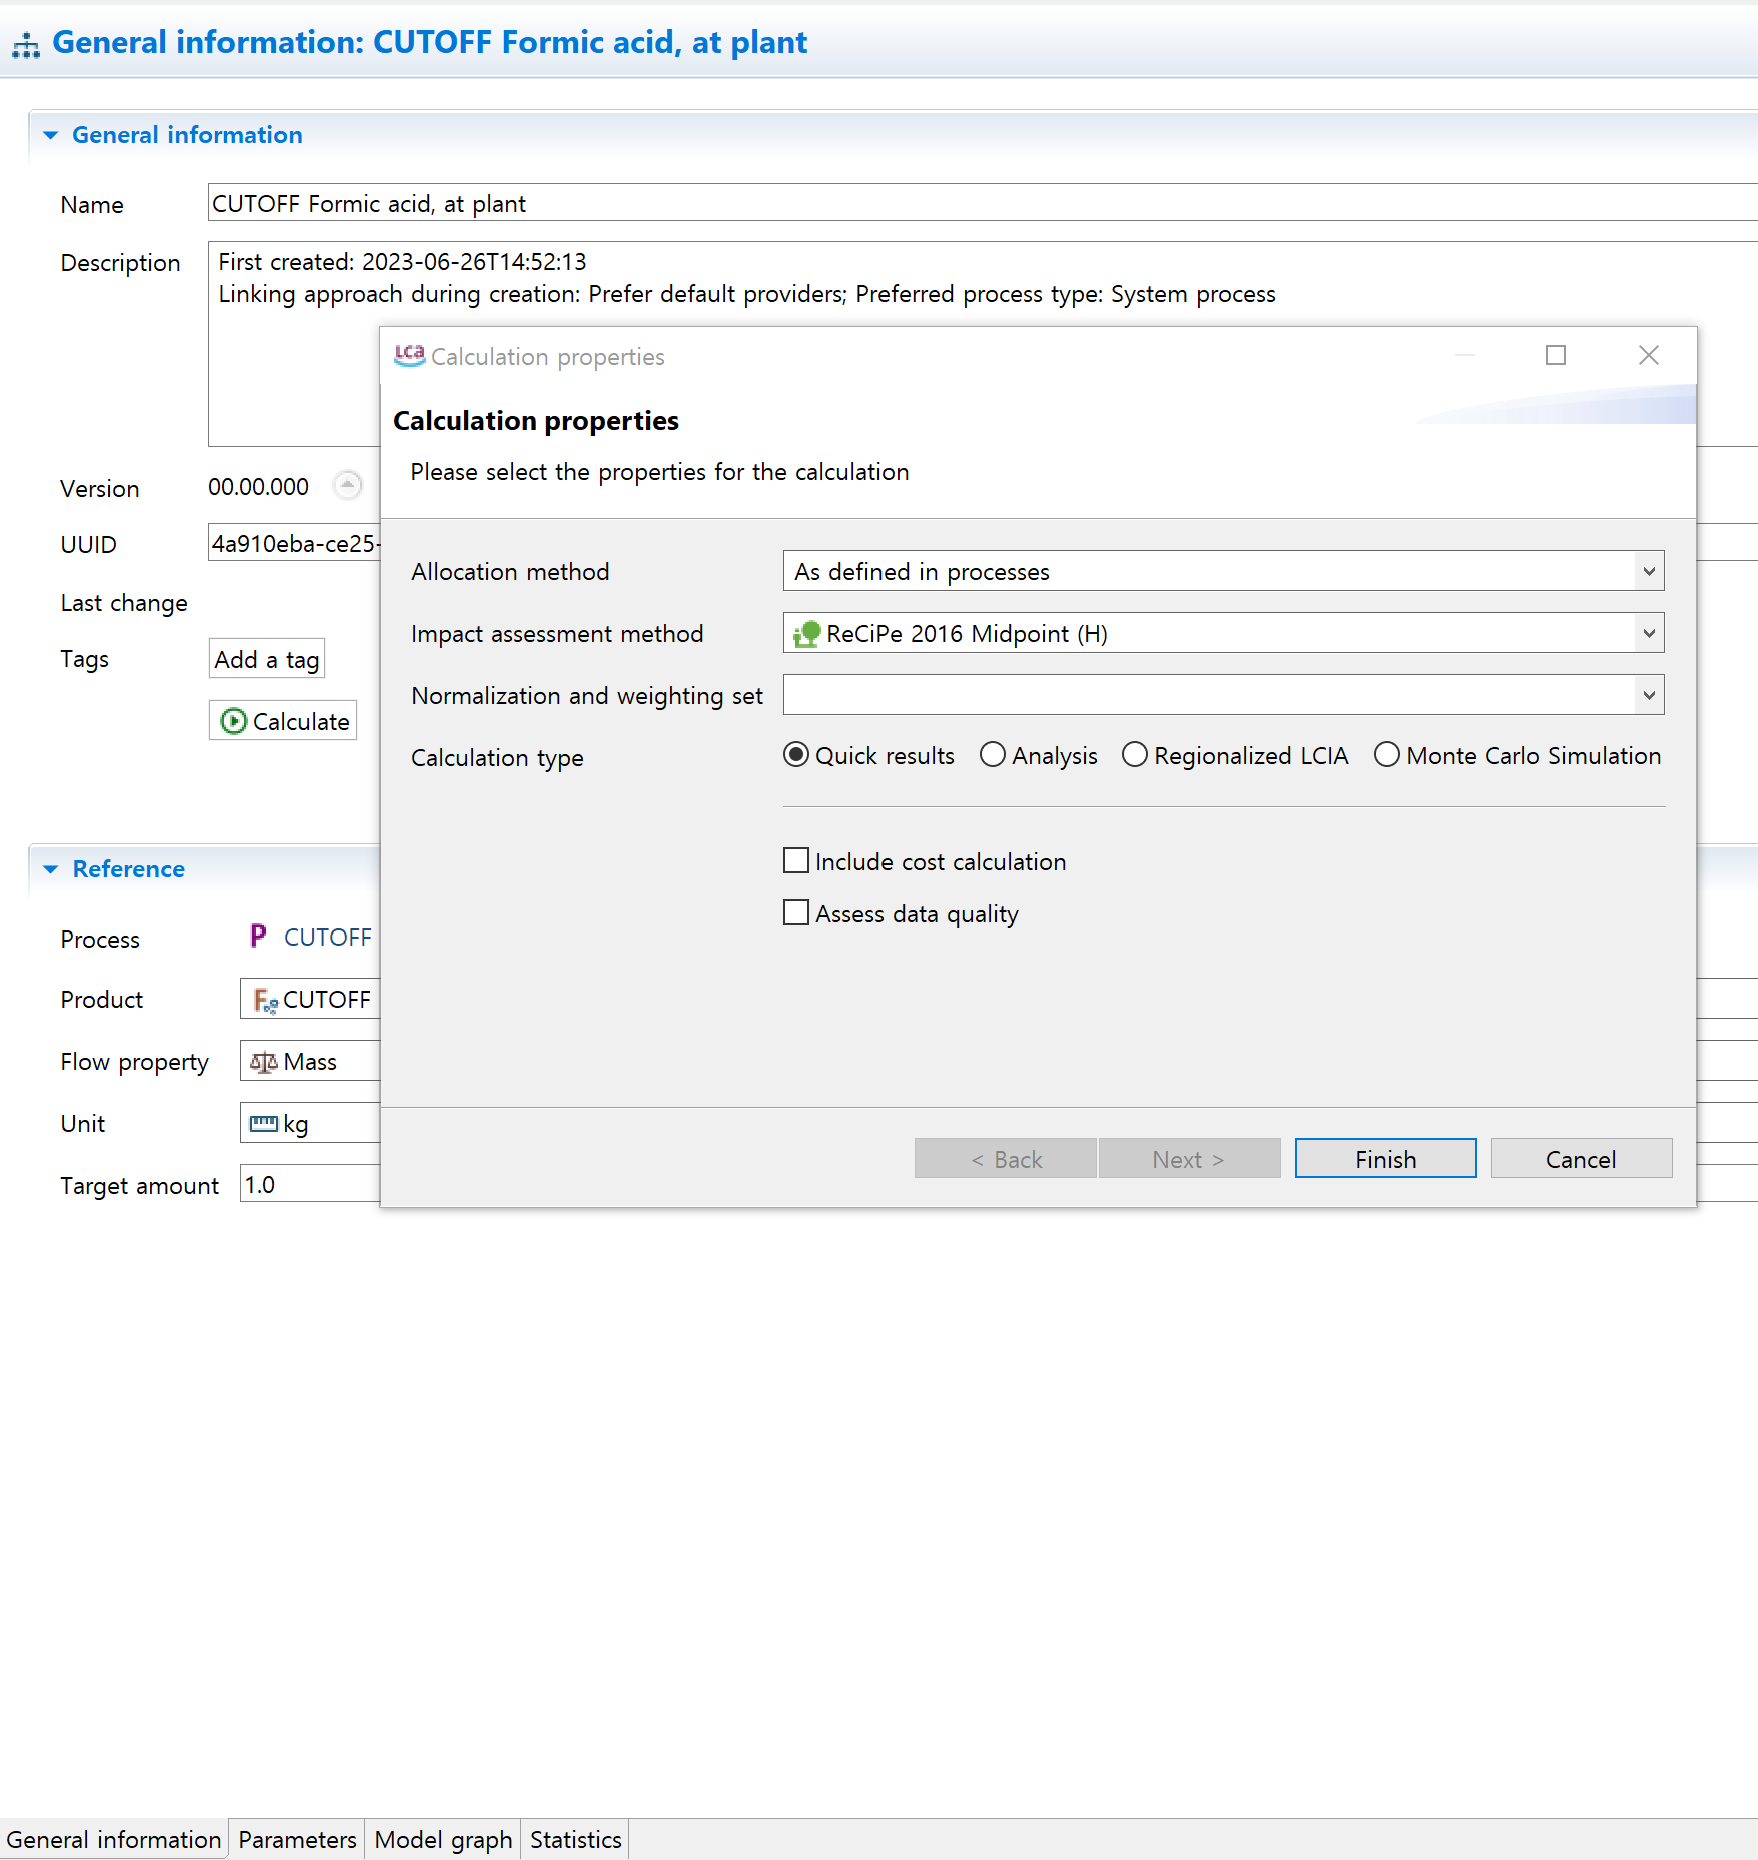
Task: Open Impact assessment method dropdown
Action: pyautogui.click(x=1648, y=634)
